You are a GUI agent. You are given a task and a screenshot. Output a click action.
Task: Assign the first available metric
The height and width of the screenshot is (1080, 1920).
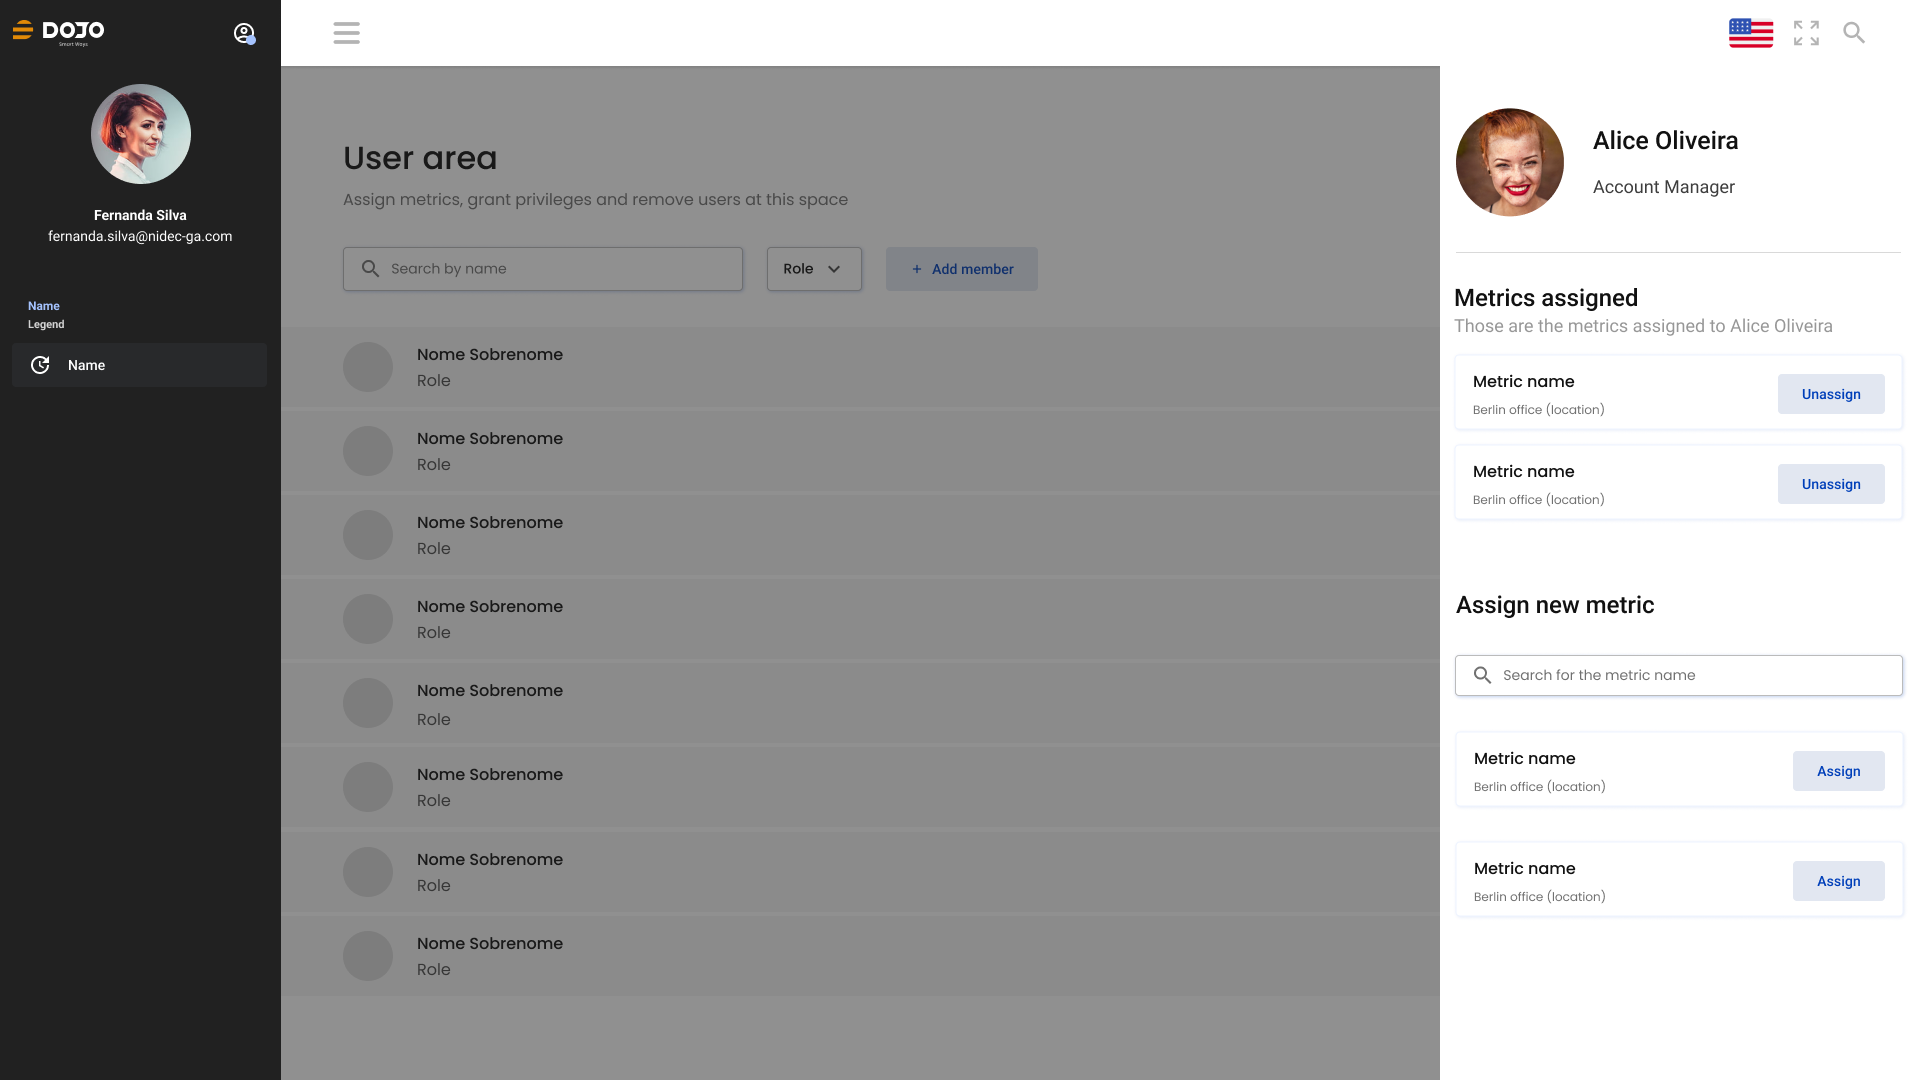[1838, 771]
